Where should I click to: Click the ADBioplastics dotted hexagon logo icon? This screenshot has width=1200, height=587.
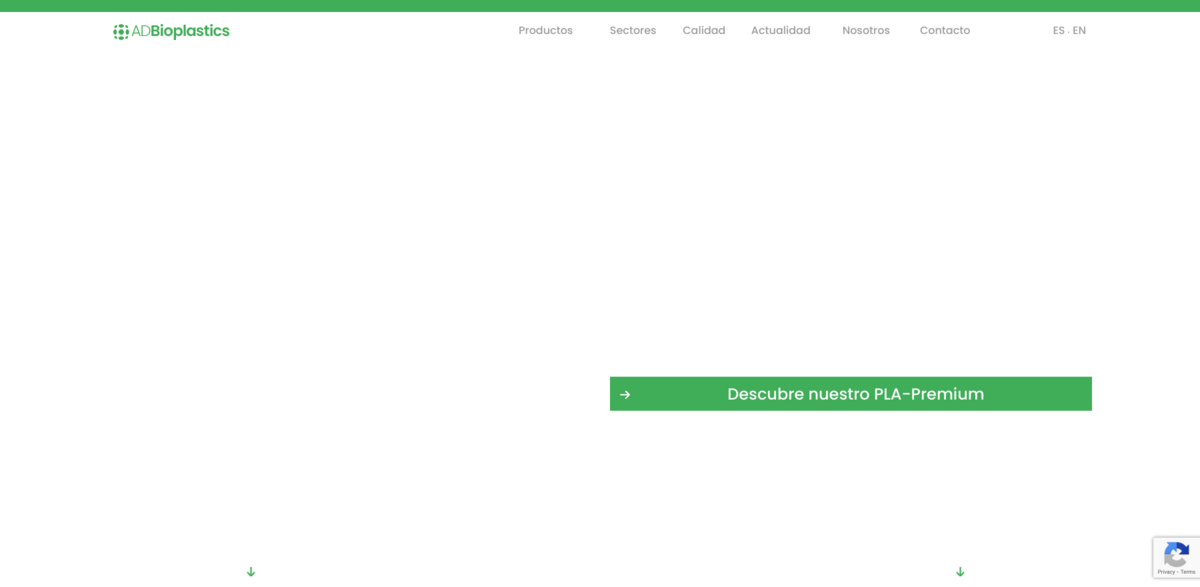(121, 32)
